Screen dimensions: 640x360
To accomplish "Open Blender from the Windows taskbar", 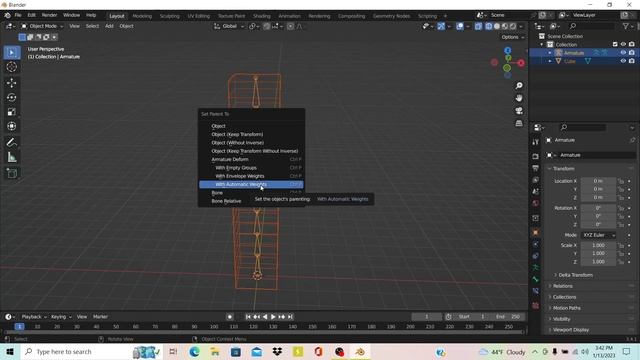I will (x=360, y=352).
